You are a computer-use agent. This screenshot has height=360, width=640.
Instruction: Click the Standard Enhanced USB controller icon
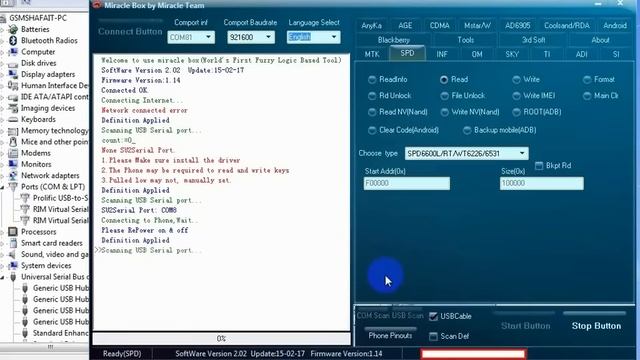[25, 333]
